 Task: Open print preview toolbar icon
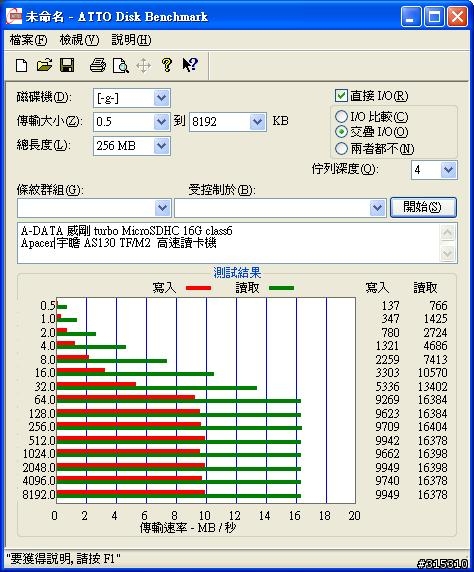click(x=120, y=66)
